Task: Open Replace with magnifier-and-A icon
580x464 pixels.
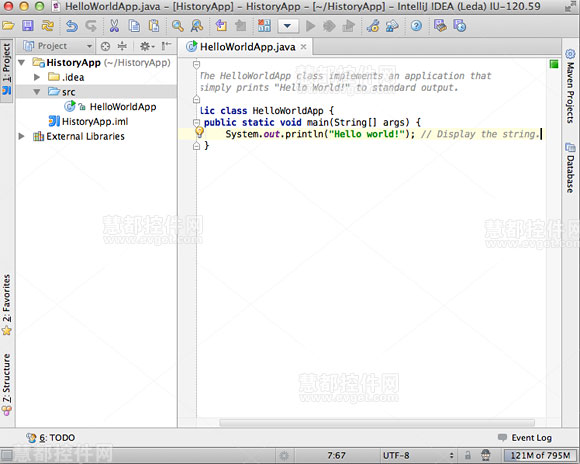Action: click(197, 26)
